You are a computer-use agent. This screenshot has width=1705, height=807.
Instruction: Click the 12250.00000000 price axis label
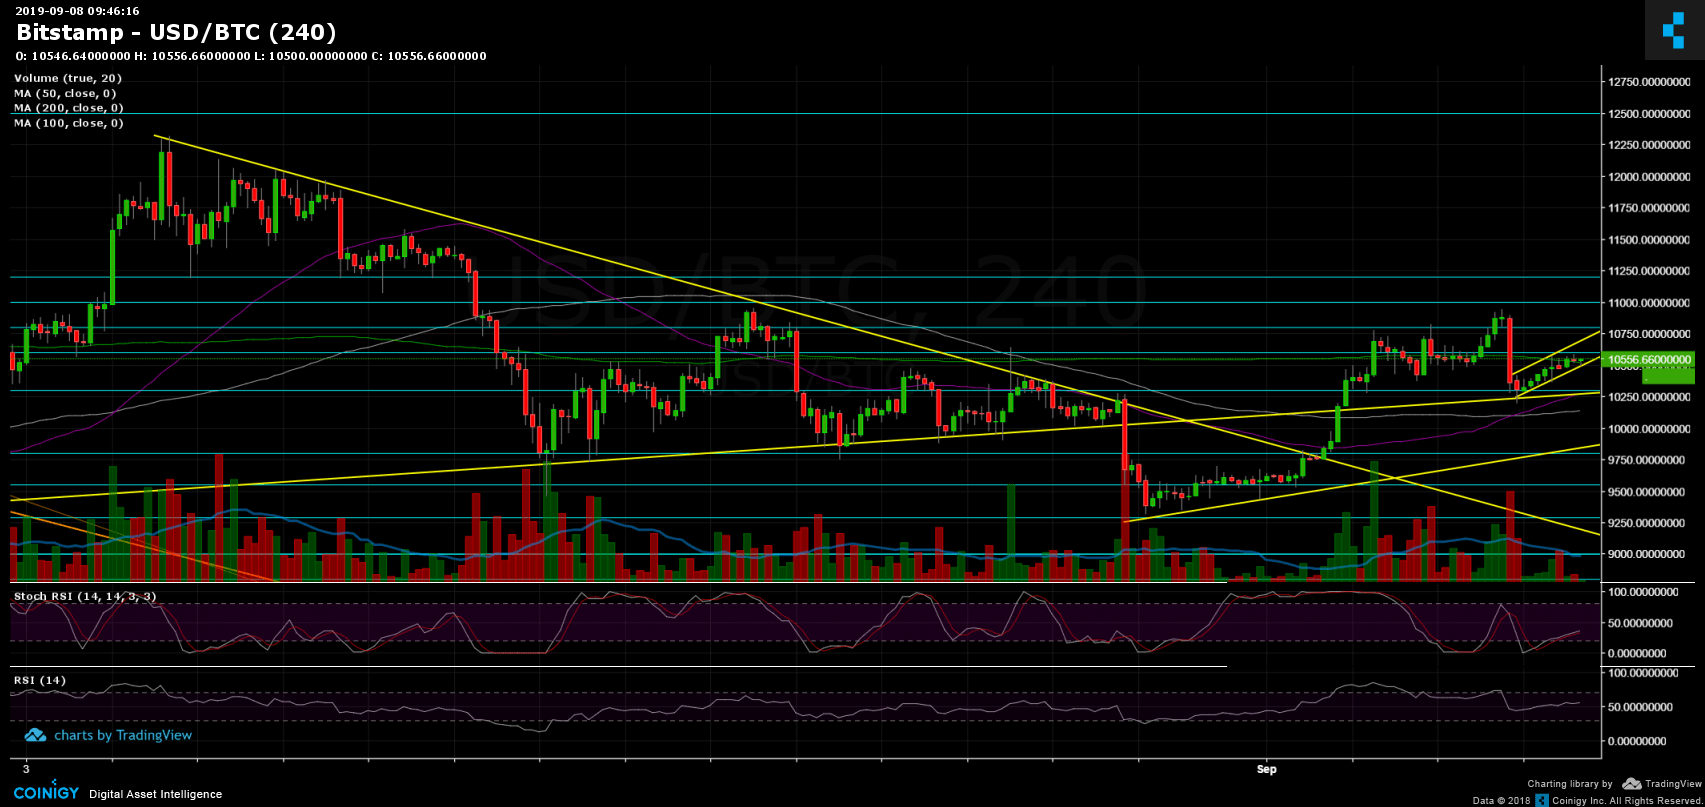pos(1651,145)
